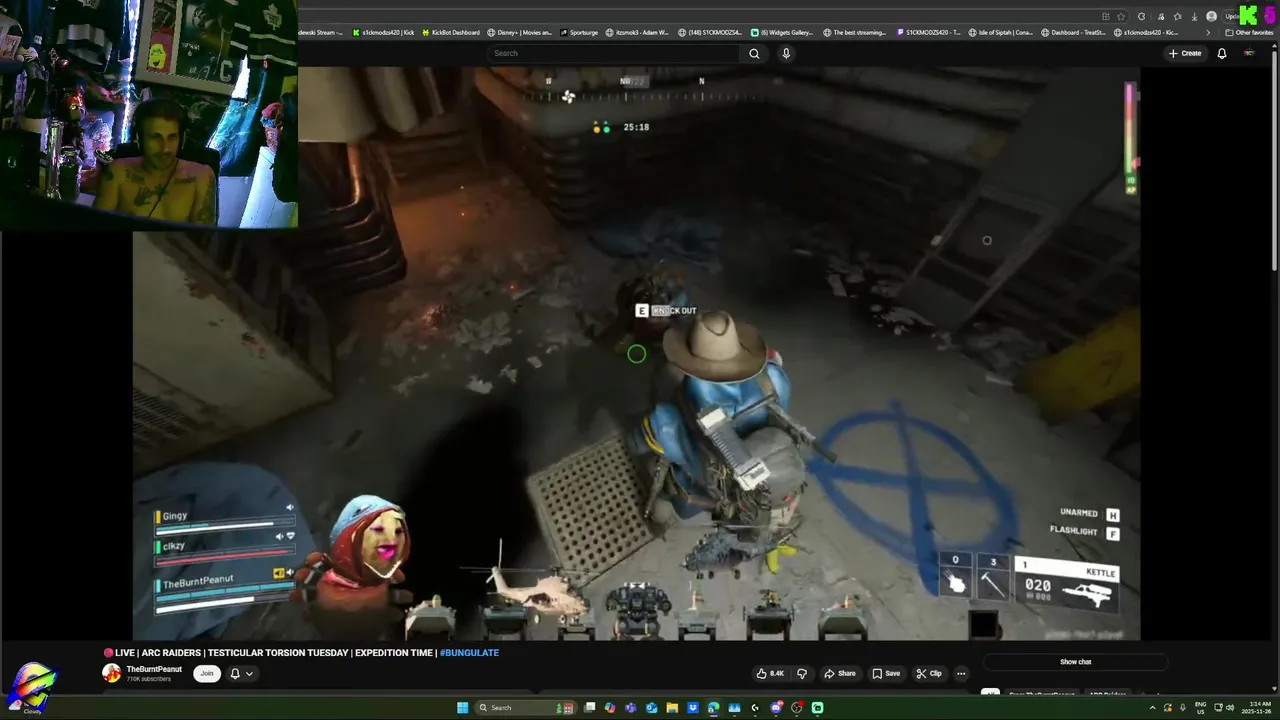The width and height of the screenshot is (1280, 720).
Task: Open Task View in taskbar
Action: [589, 708]
